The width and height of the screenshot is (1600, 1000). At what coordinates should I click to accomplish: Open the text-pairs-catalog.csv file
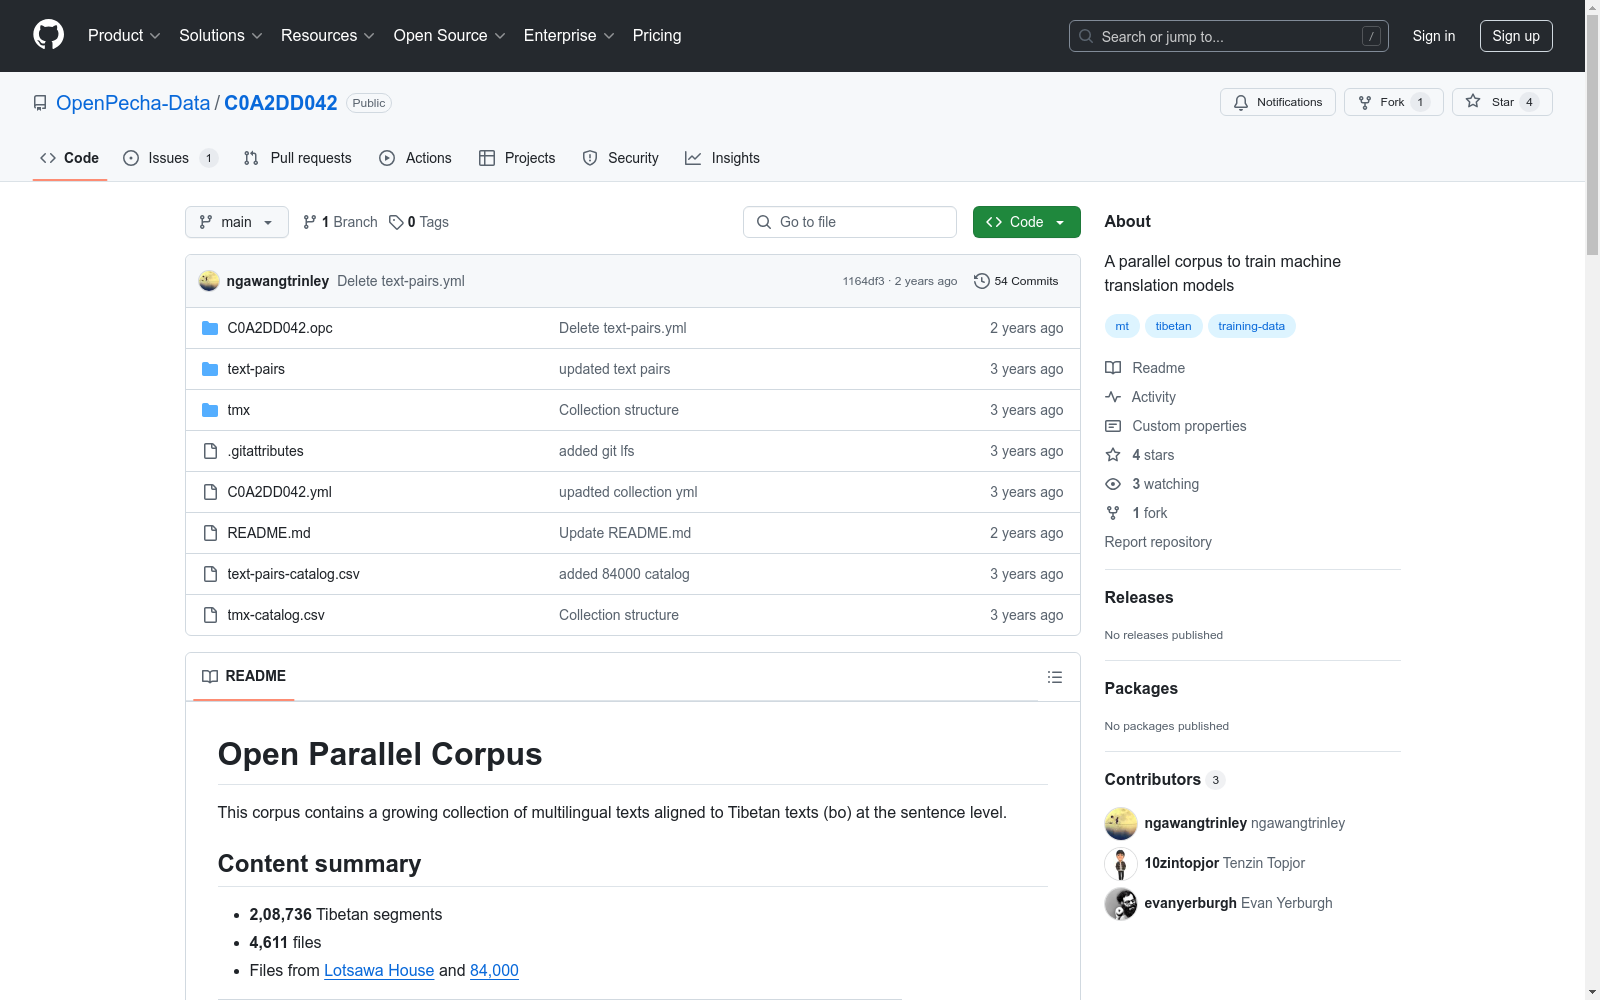pos(294,574)
